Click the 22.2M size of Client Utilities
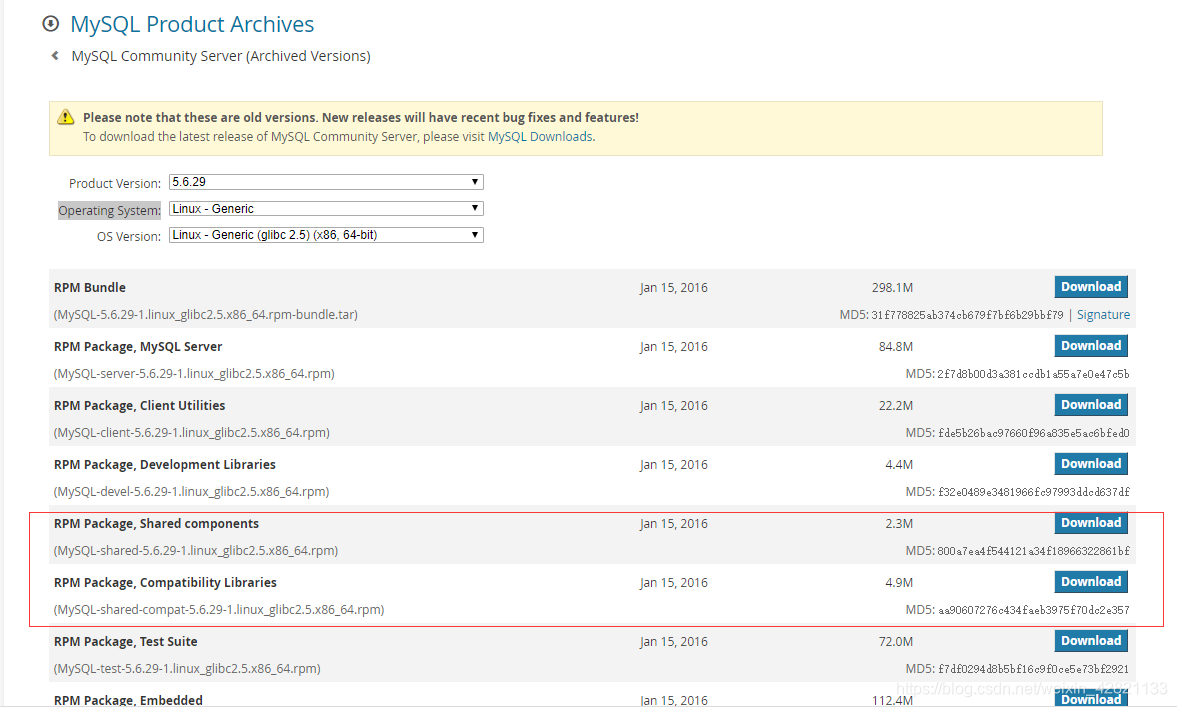The height and width of the screenshot is (707, 1177). click(896, 405)
